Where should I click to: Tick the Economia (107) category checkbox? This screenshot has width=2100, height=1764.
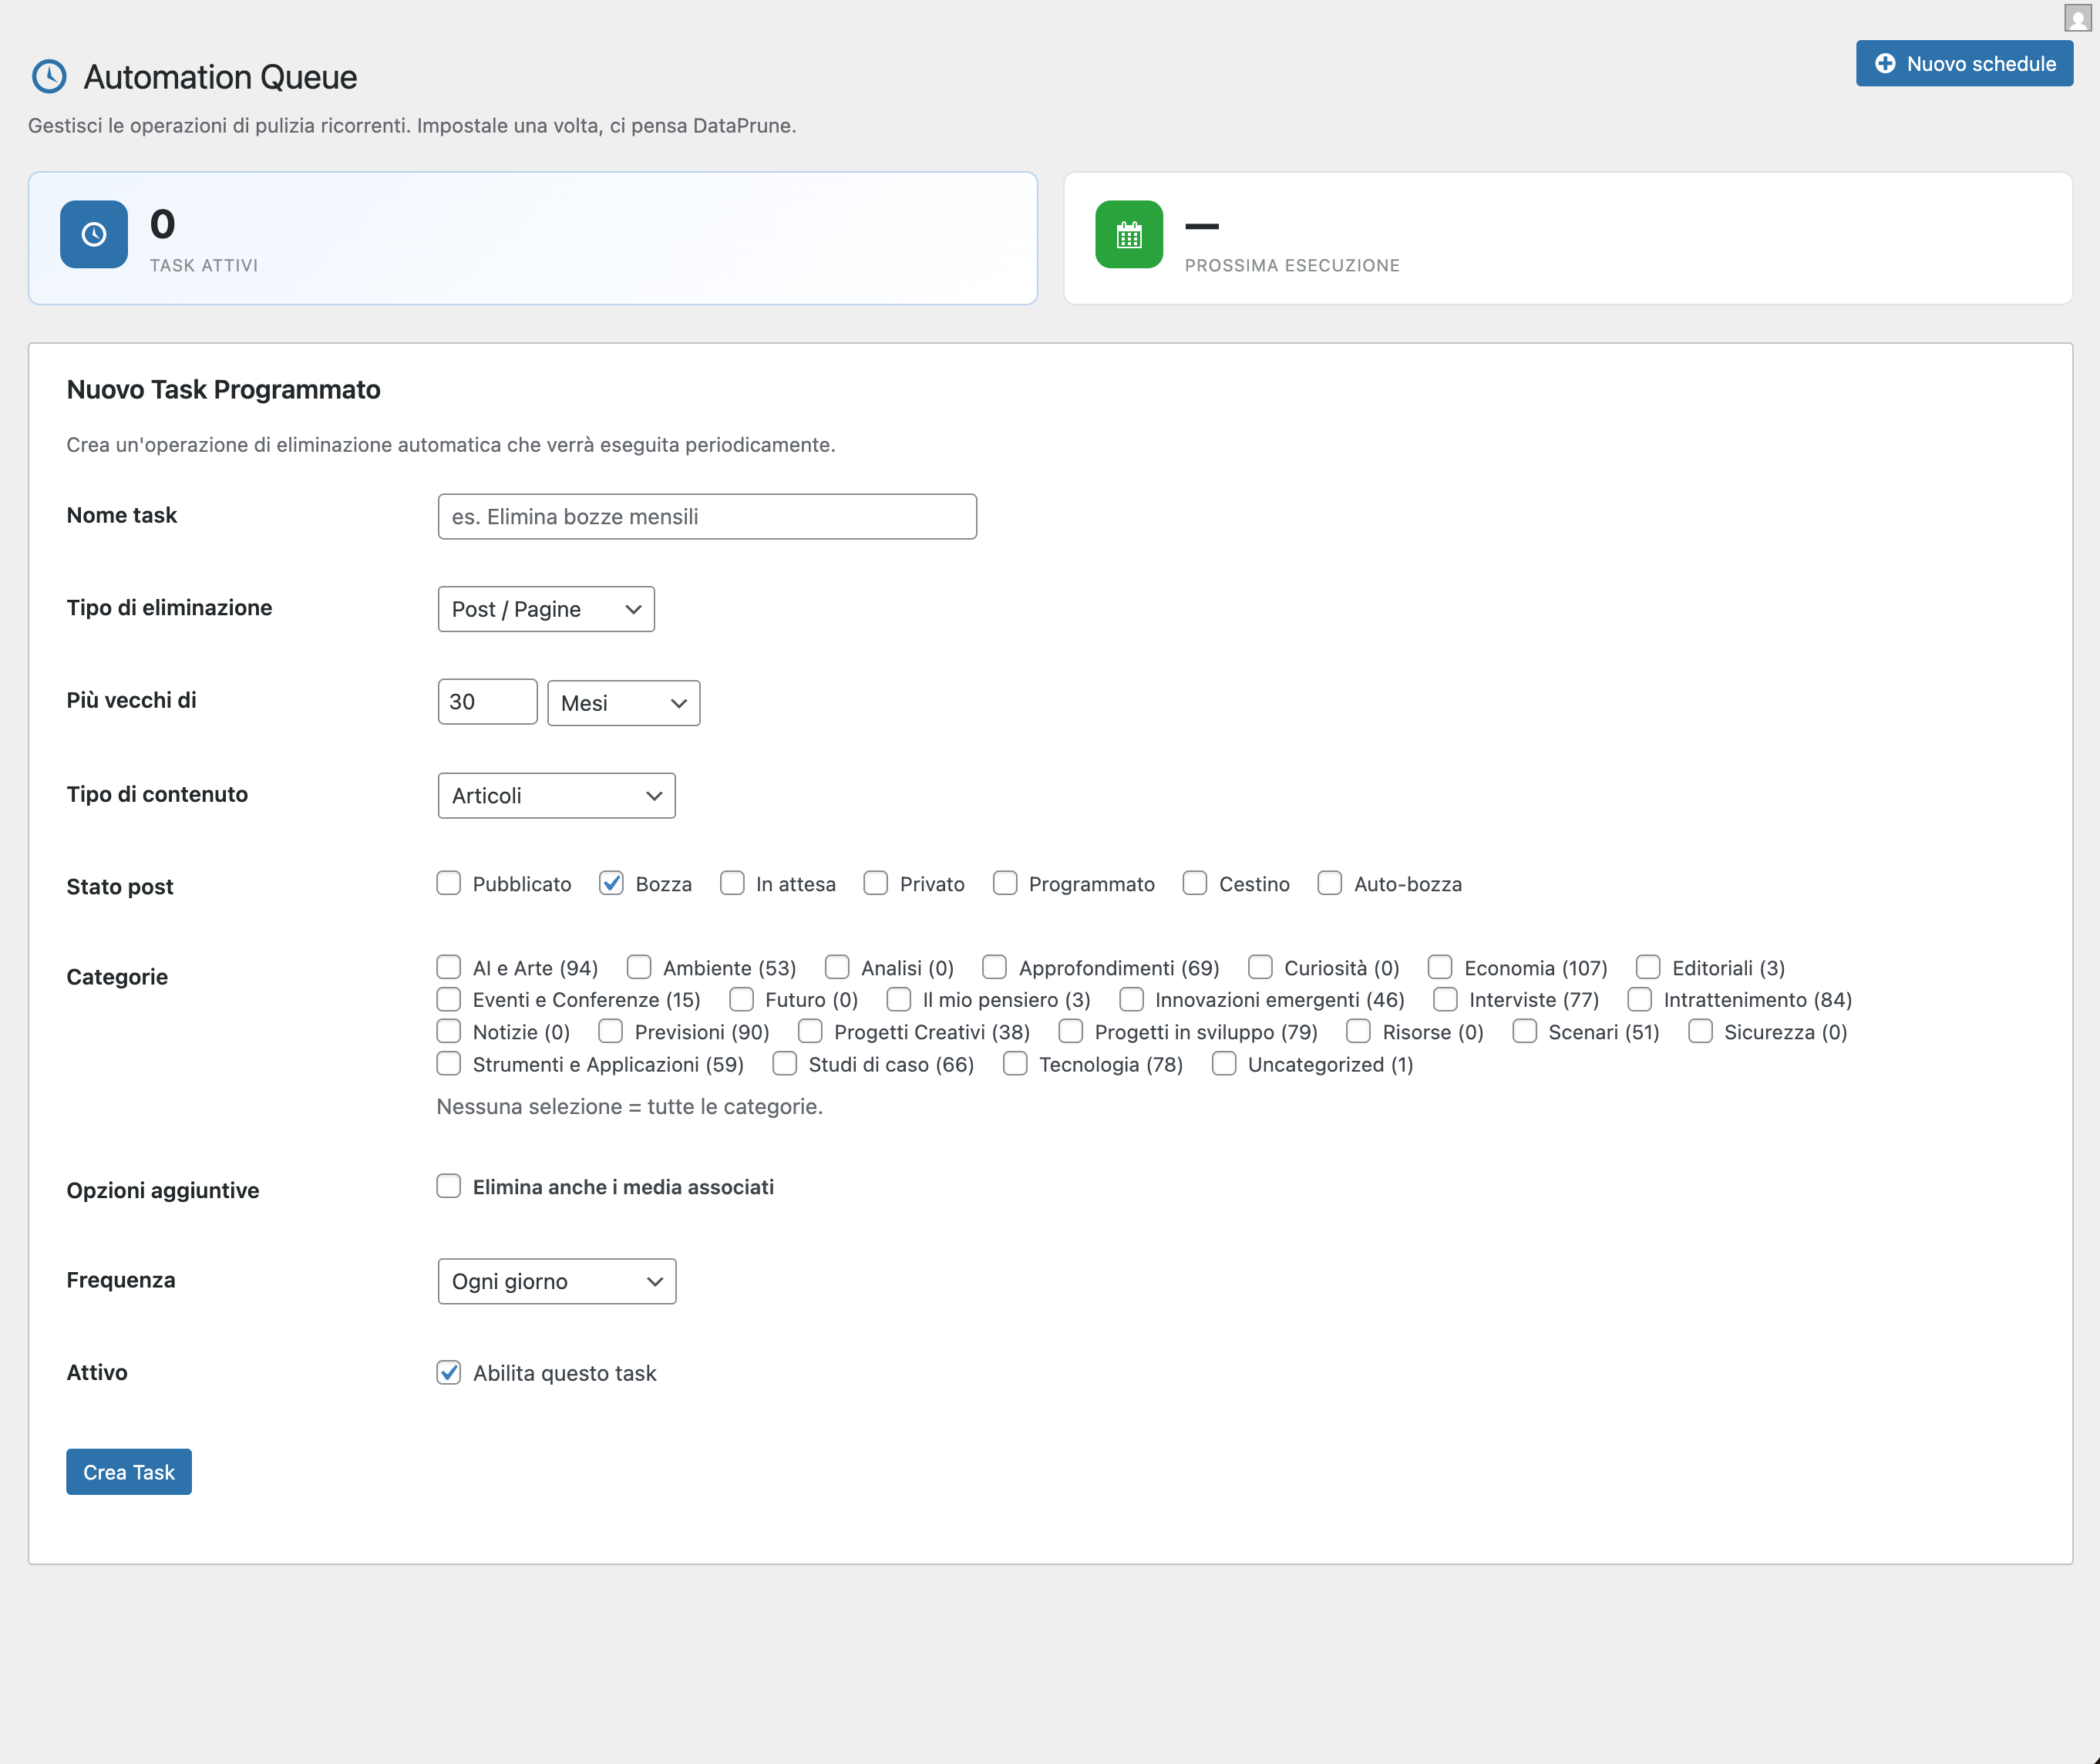pos(1440,967)
